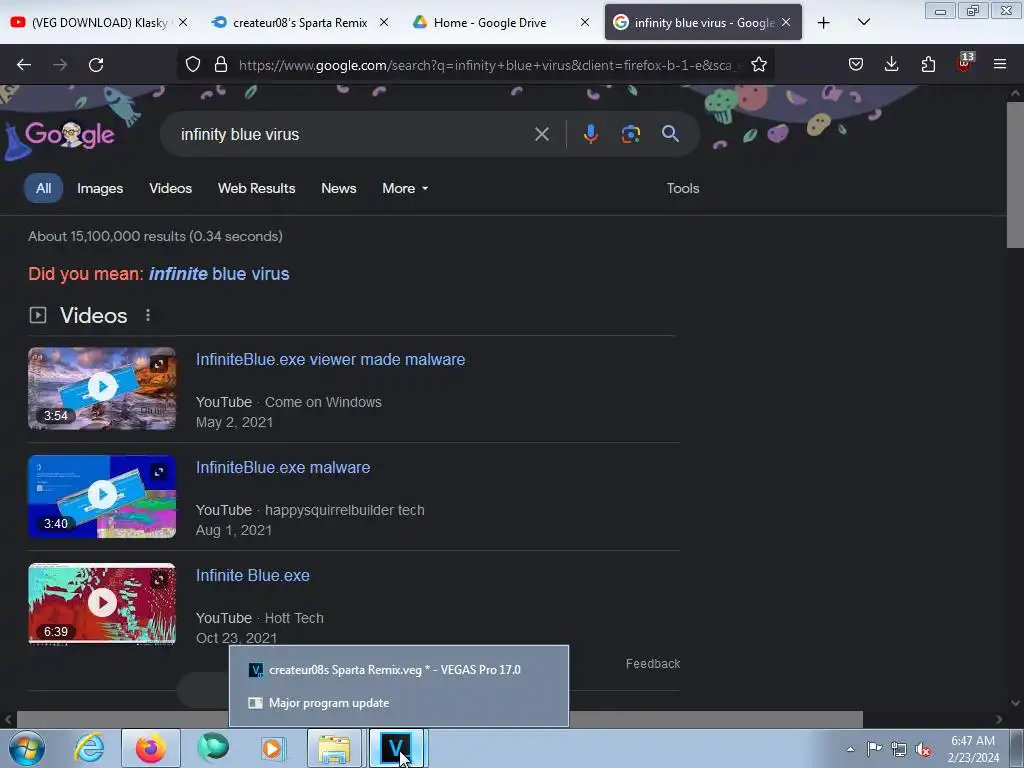
Task: Click 'infinite blue virus' suggestion link
Action: (x=219, y=274)
